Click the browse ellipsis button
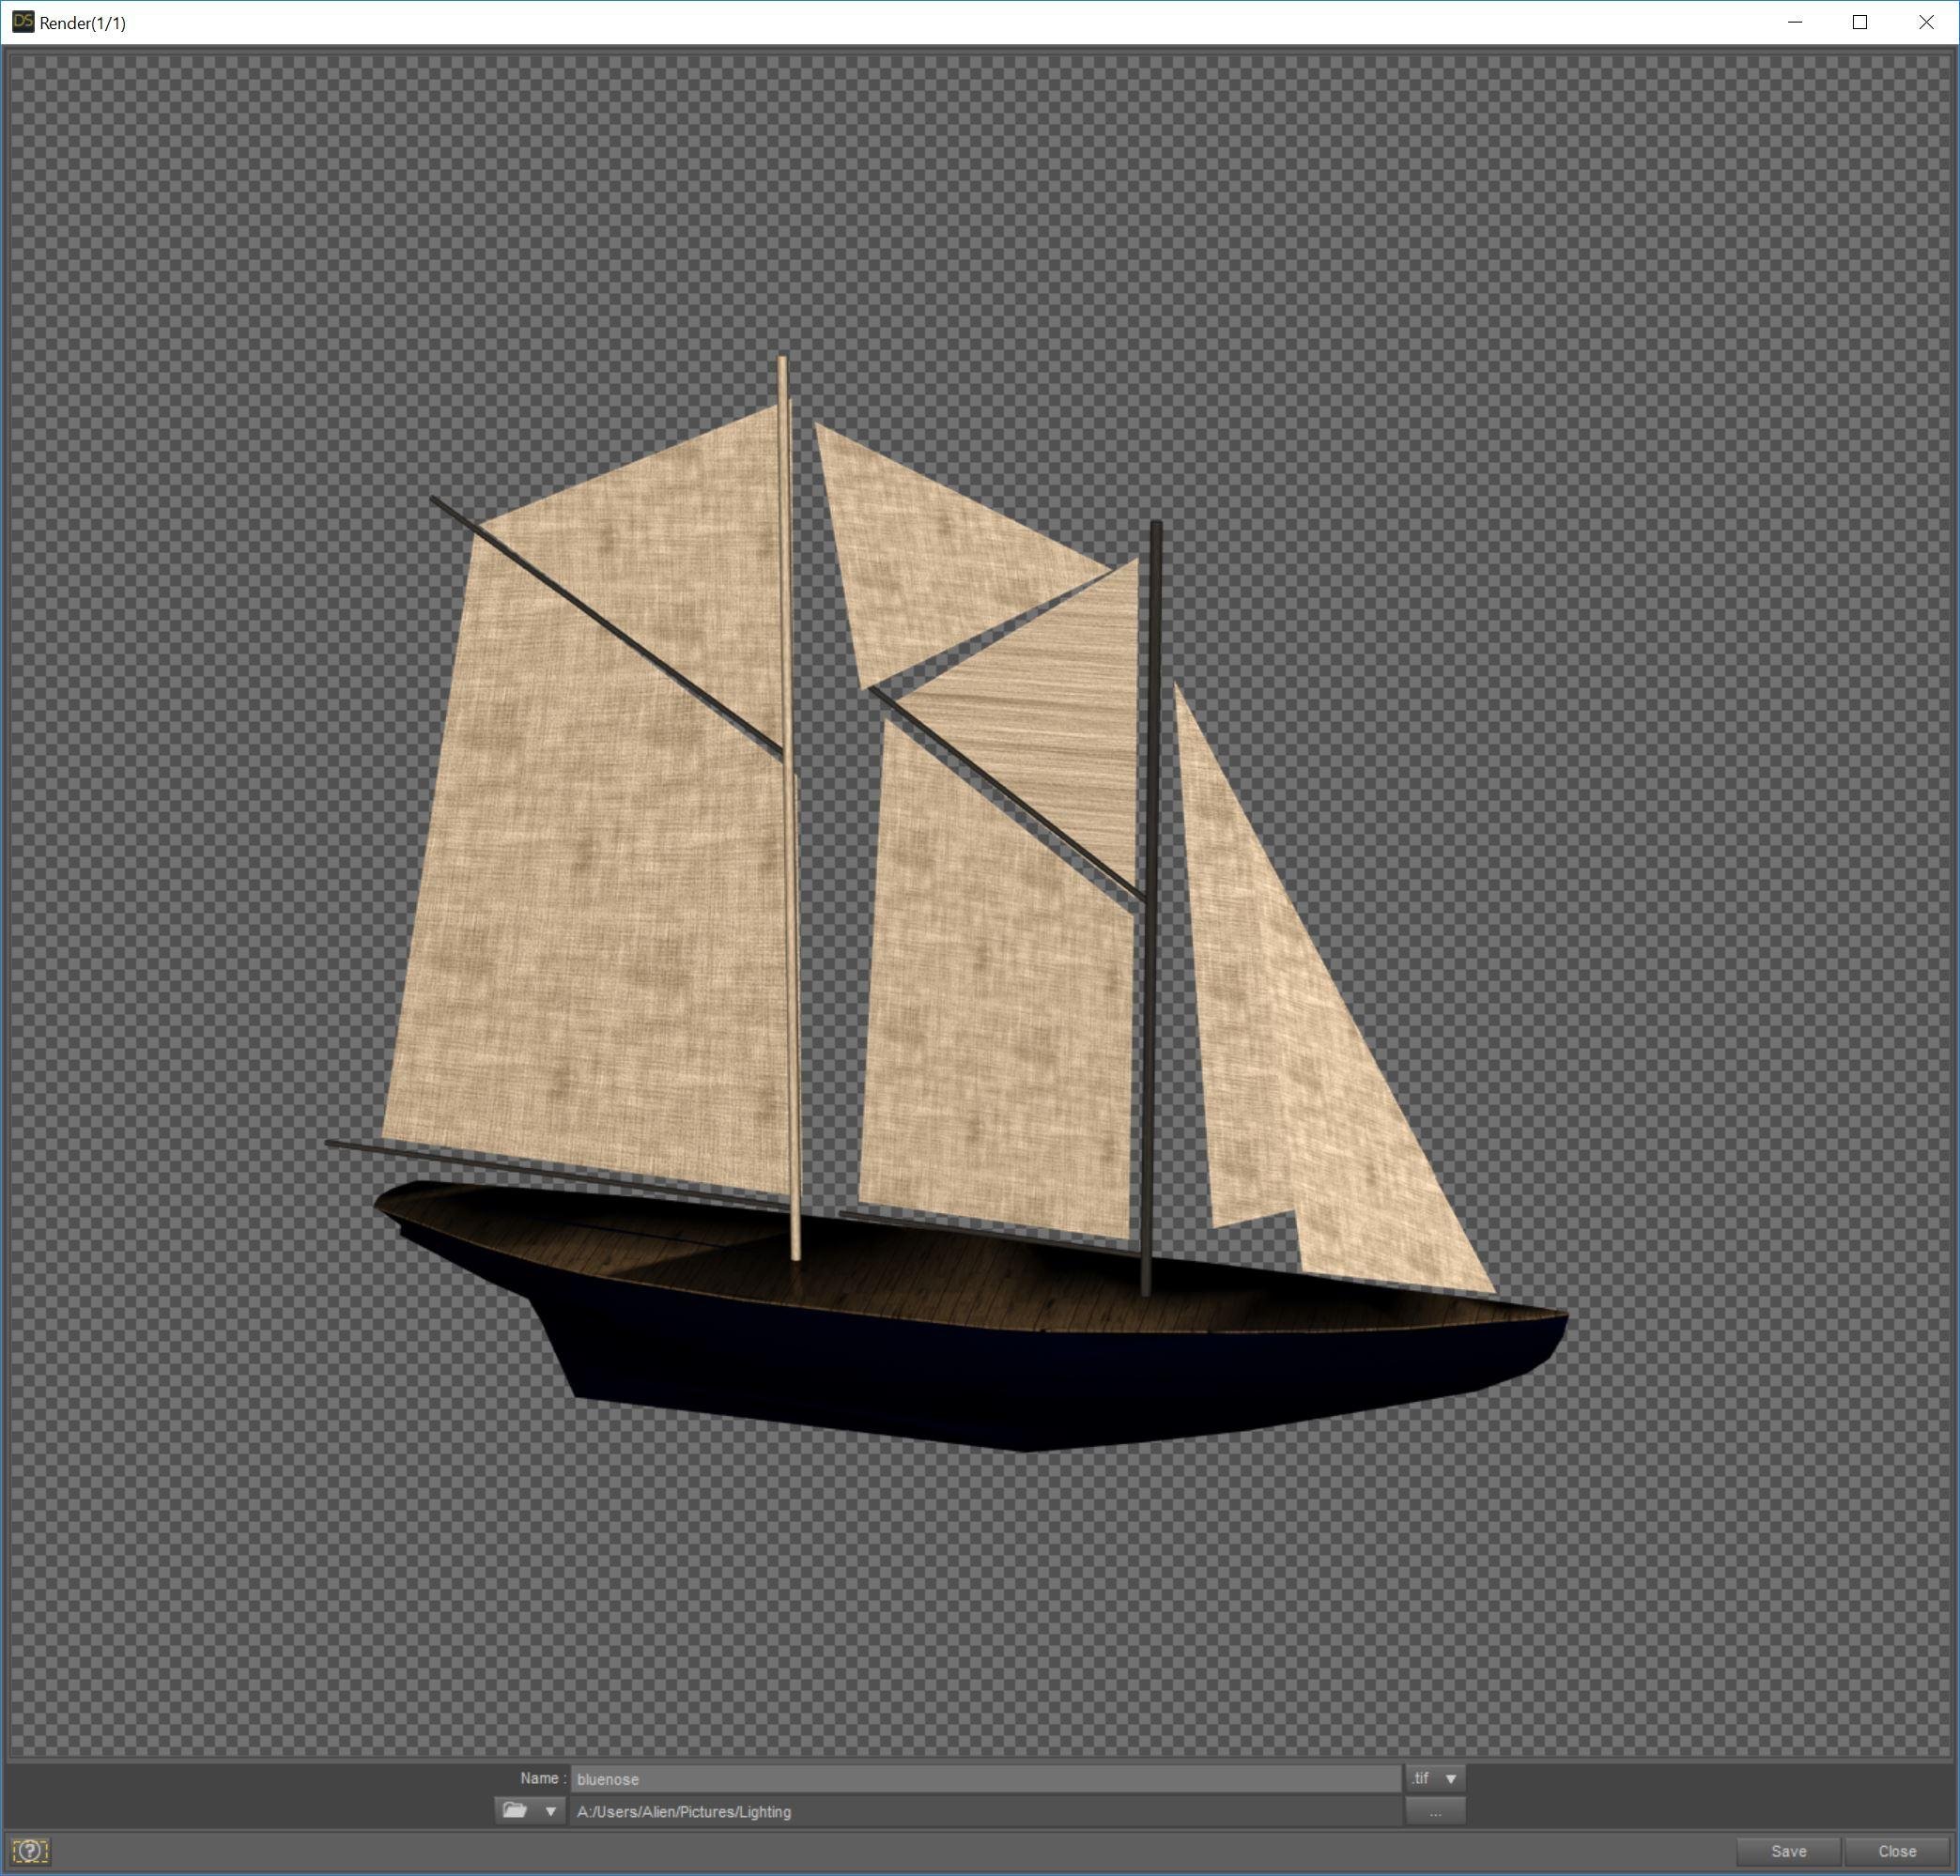Viewport: 1960px width, 1876px height. pyautogui.click(x=1434, y=1811)
